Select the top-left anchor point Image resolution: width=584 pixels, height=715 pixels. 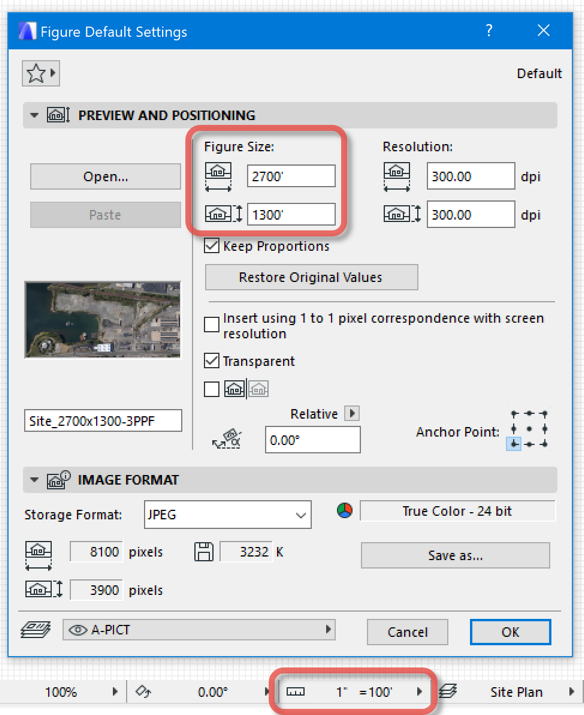514,414
